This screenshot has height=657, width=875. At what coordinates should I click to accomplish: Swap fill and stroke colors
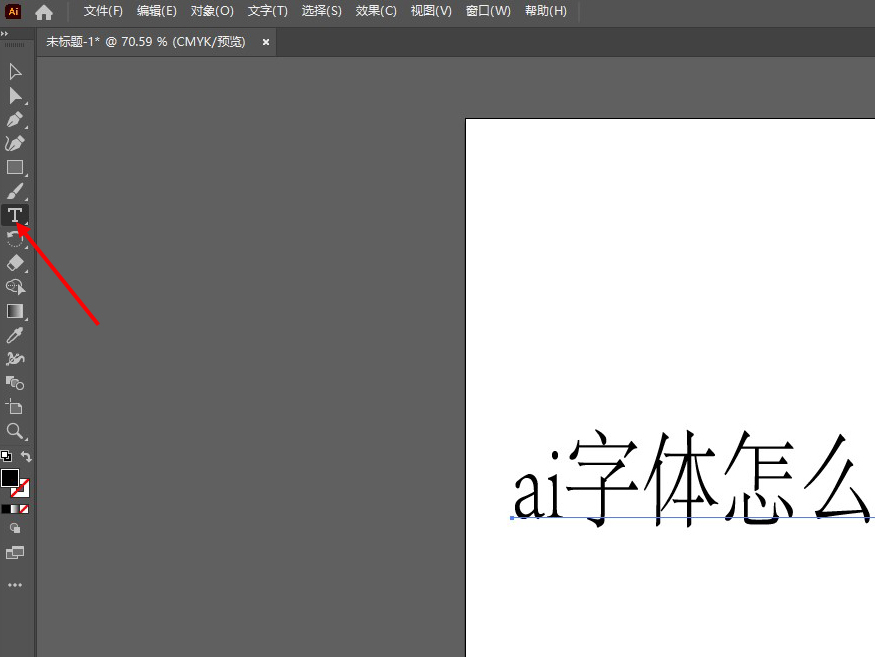(x=27, y=456)
